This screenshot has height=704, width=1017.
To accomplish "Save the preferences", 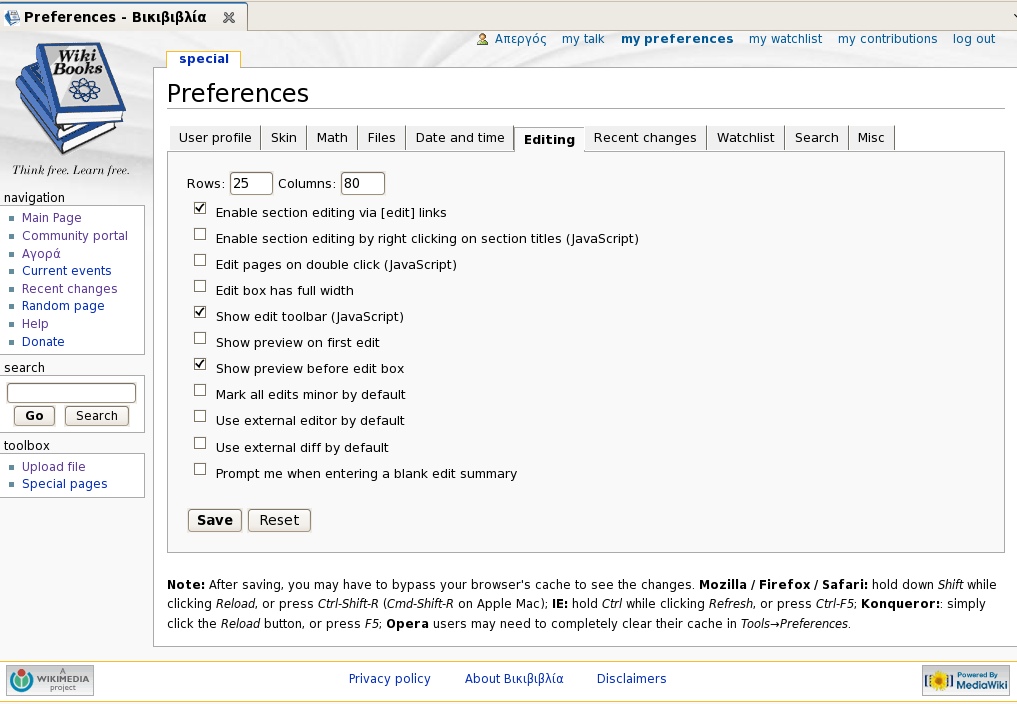I will (215, 520).
